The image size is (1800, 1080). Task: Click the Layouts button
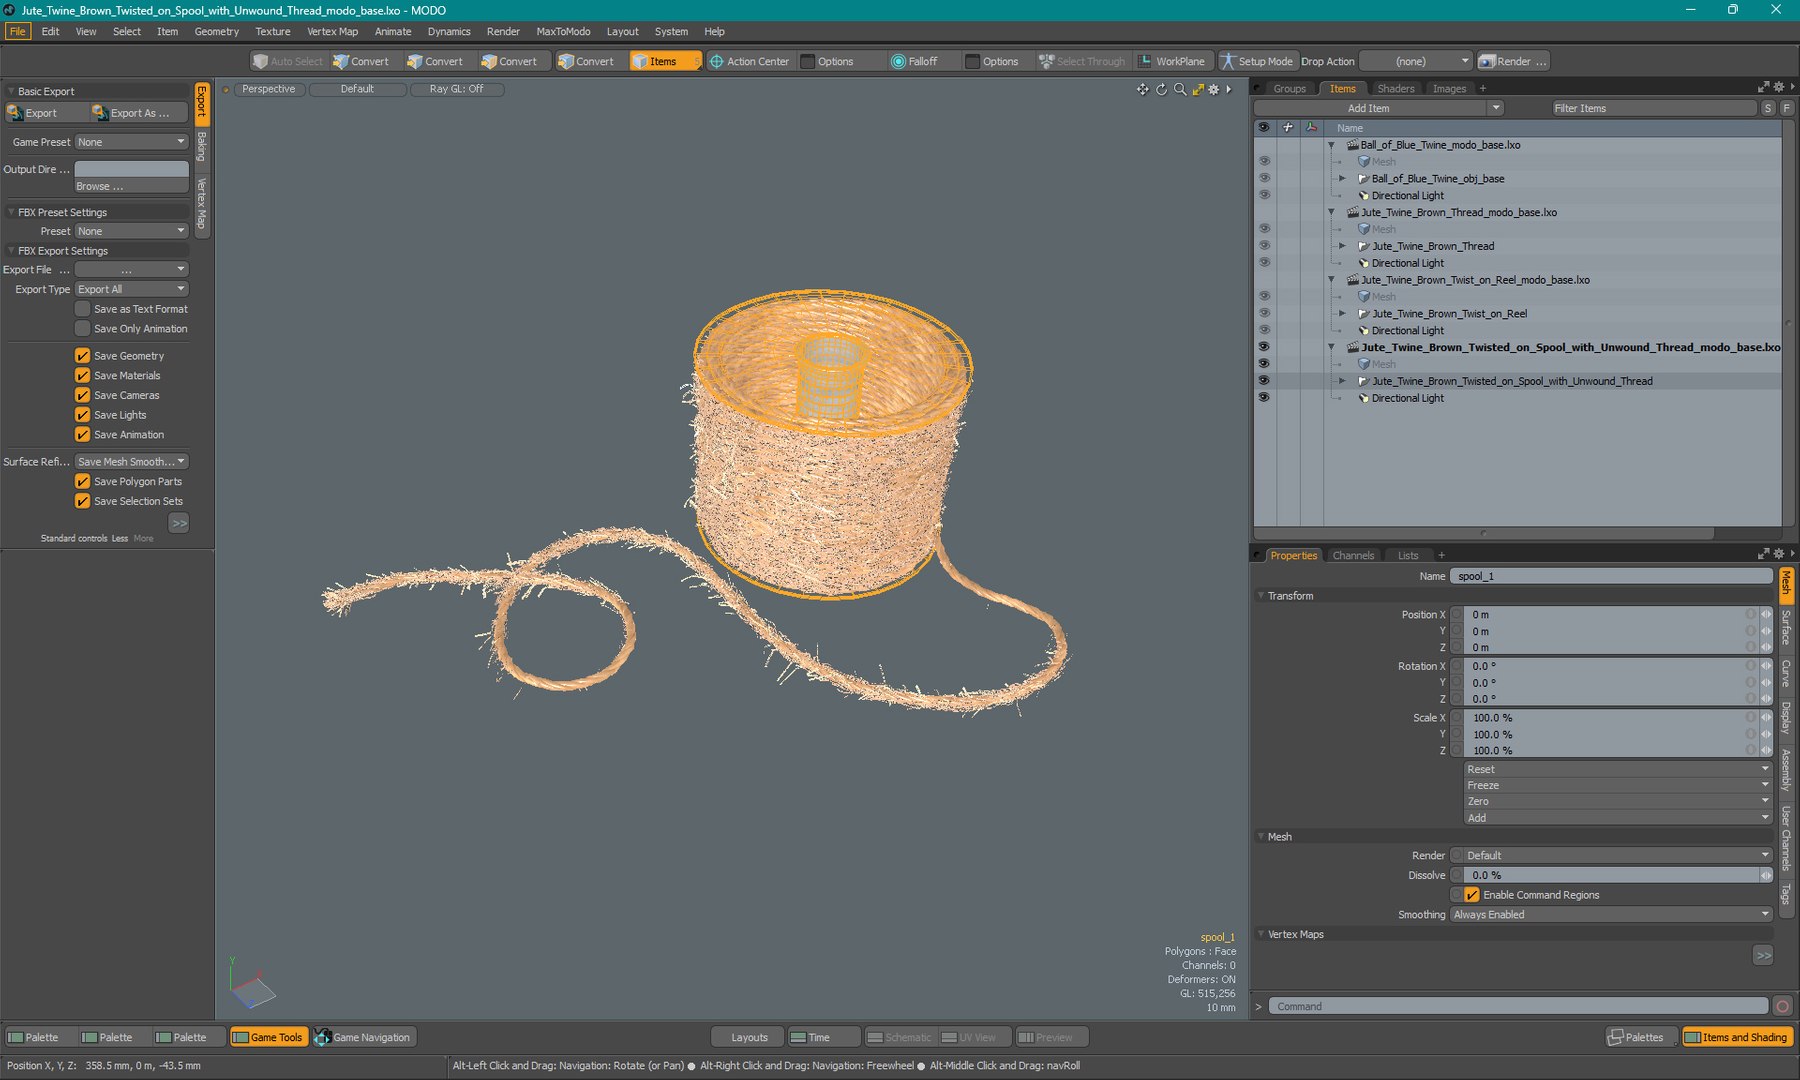point(748,1038)
